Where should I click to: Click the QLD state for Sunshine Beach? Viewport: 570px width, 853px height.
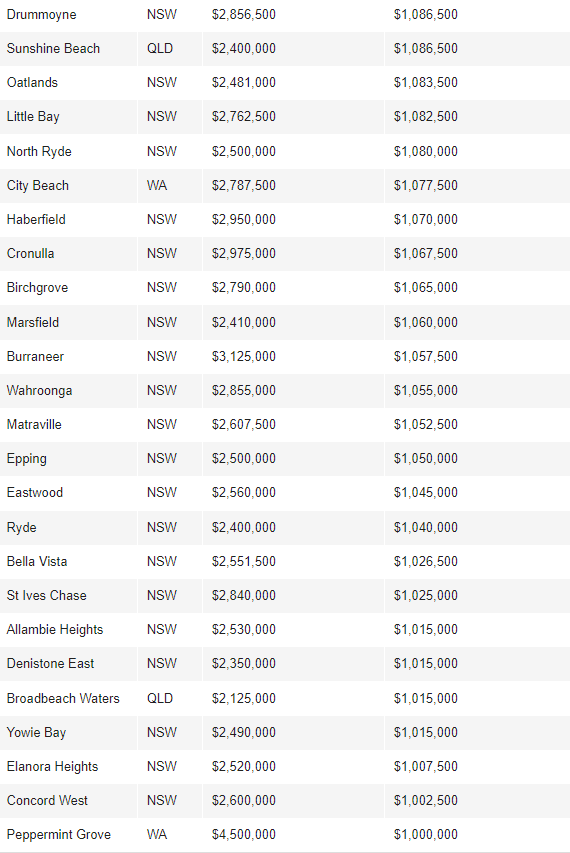click(160, 48)
